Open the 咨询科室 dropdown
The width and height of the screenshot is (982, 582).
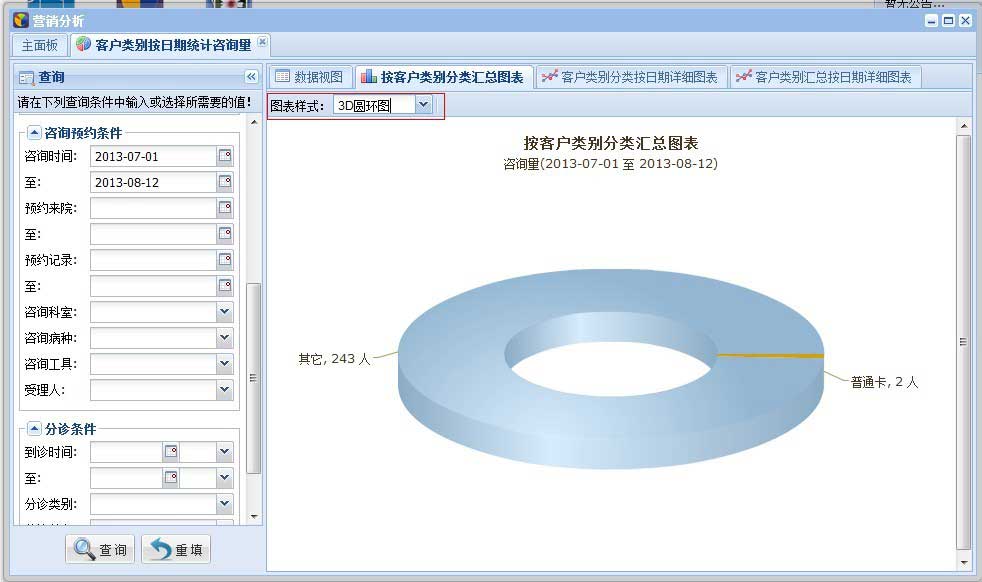click(x=225, y=312)
